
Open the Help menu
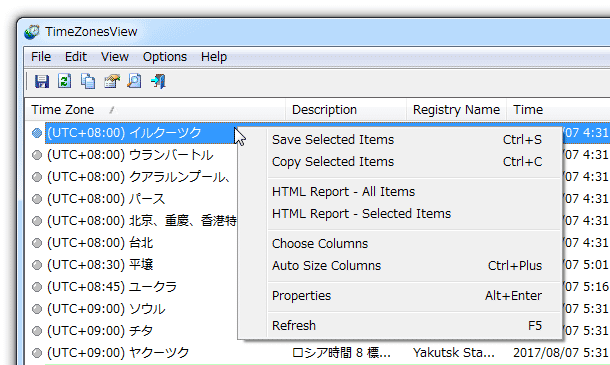[214, 57]
